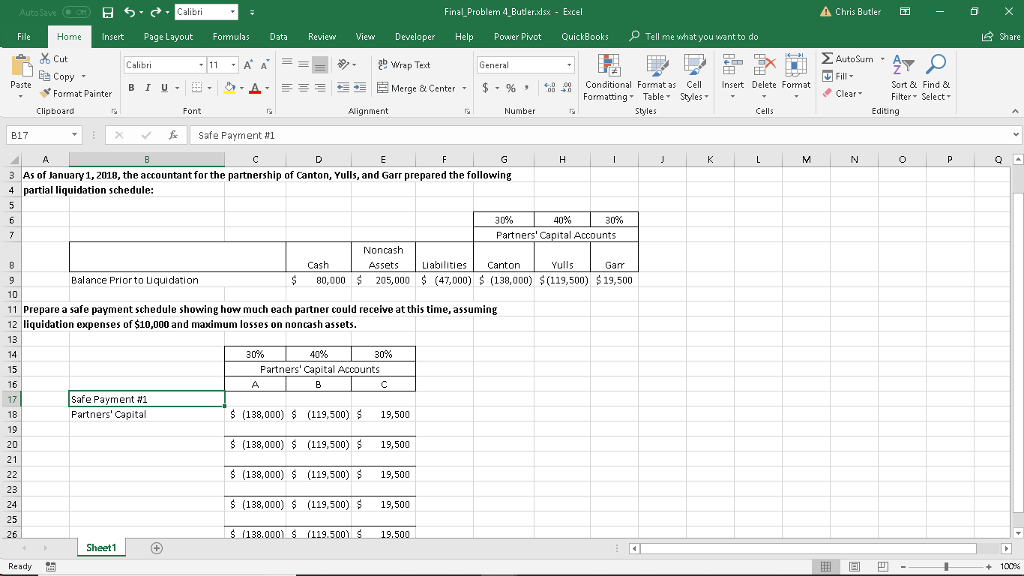The width and height of the screenshot is (1024, 576).
Task: Click the Page Break Preview button in status bar
Action: [x=883, y=566]
